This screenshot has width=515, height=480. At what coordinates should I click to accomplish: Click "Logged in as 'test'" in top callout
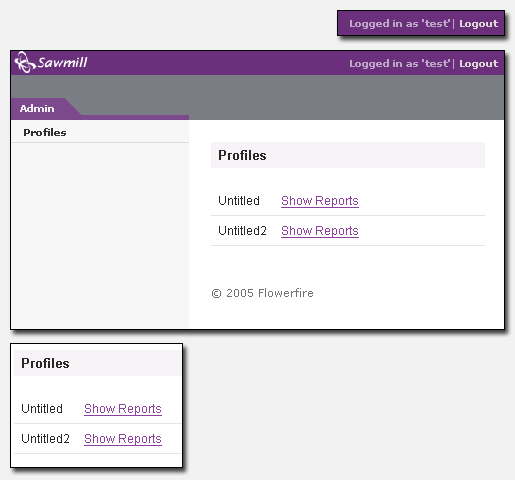point(400,24)
